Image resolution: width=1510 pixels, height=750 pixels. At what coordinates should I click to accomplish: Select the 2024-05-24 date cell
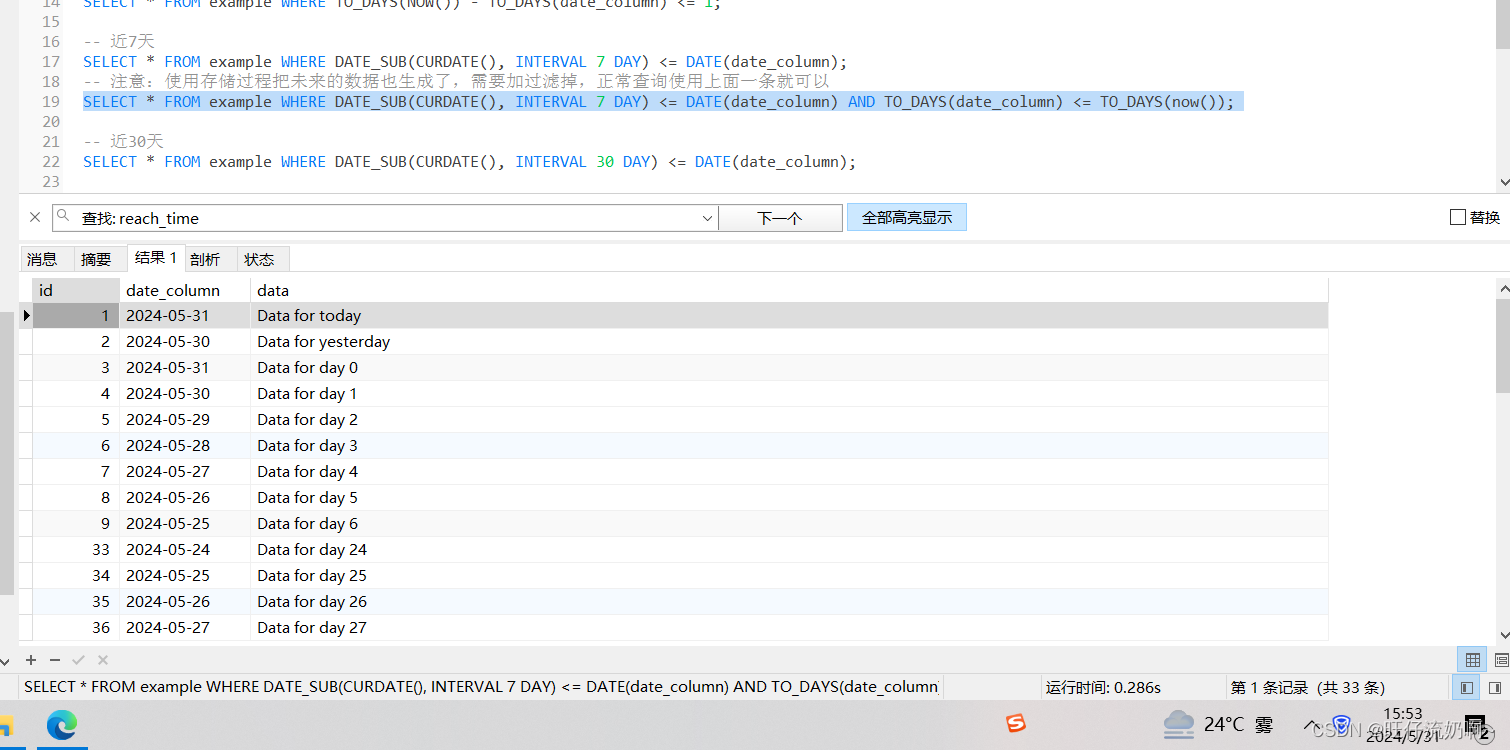185,550
